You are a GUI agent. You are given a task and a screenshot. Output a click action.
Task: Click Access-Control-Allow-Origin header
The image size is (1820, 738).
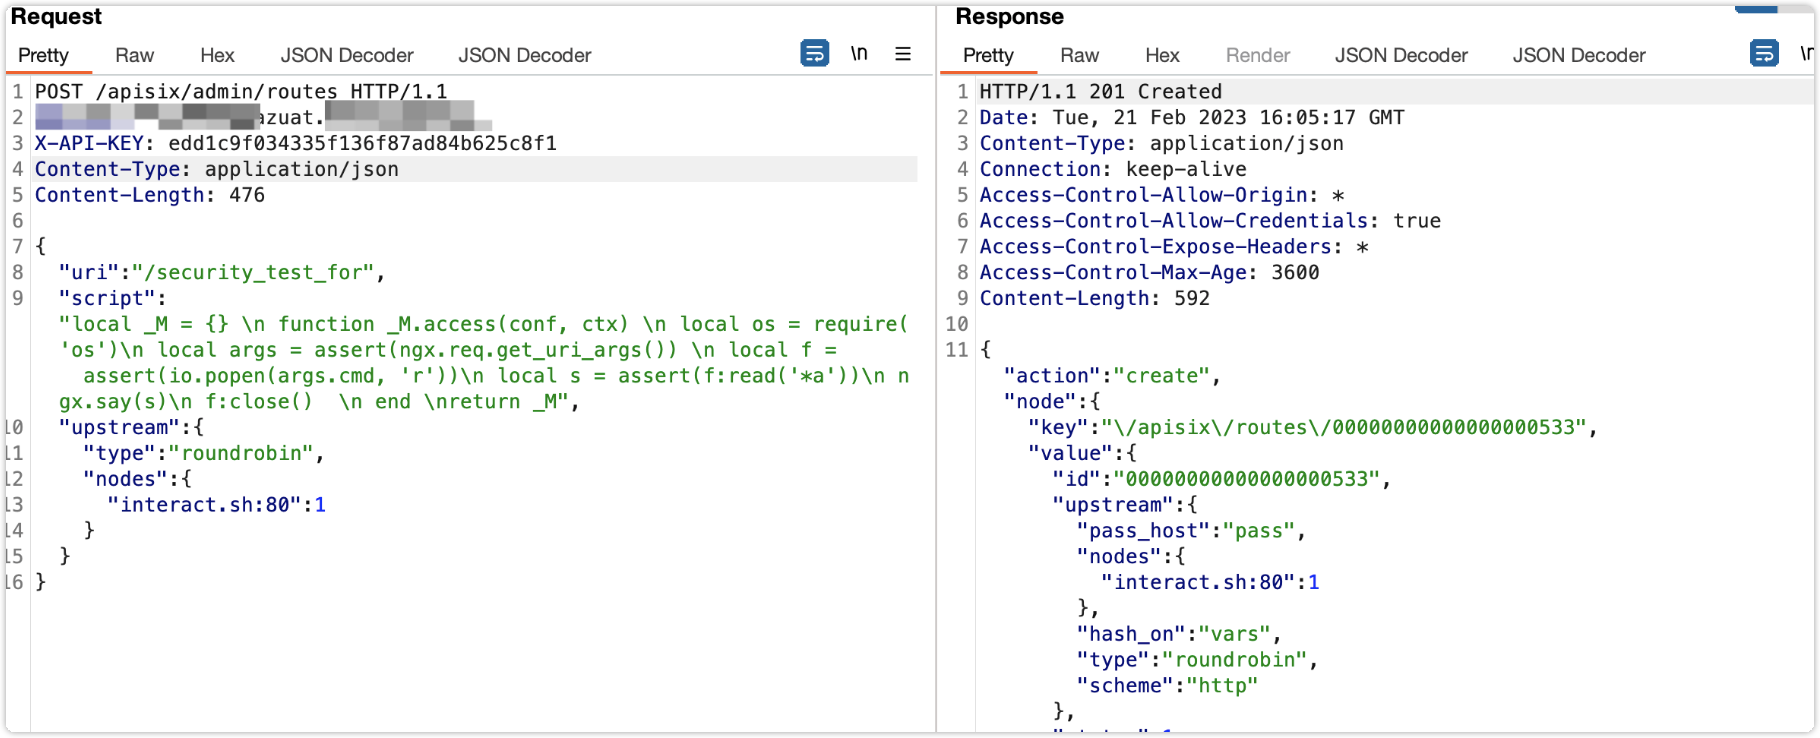point(1162,196)
